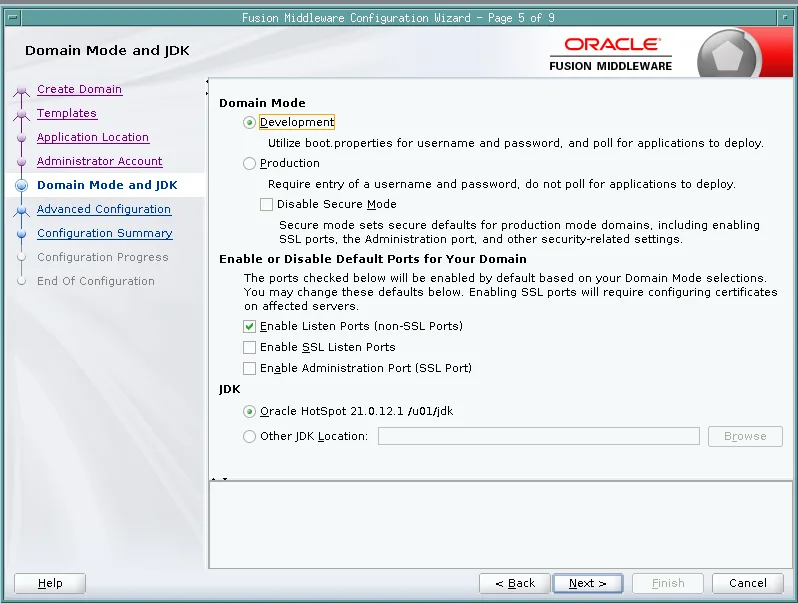Select the Production domain mode radio button
Image resolution: width=798 pixels, height=603 pixels.
(249, 163)
